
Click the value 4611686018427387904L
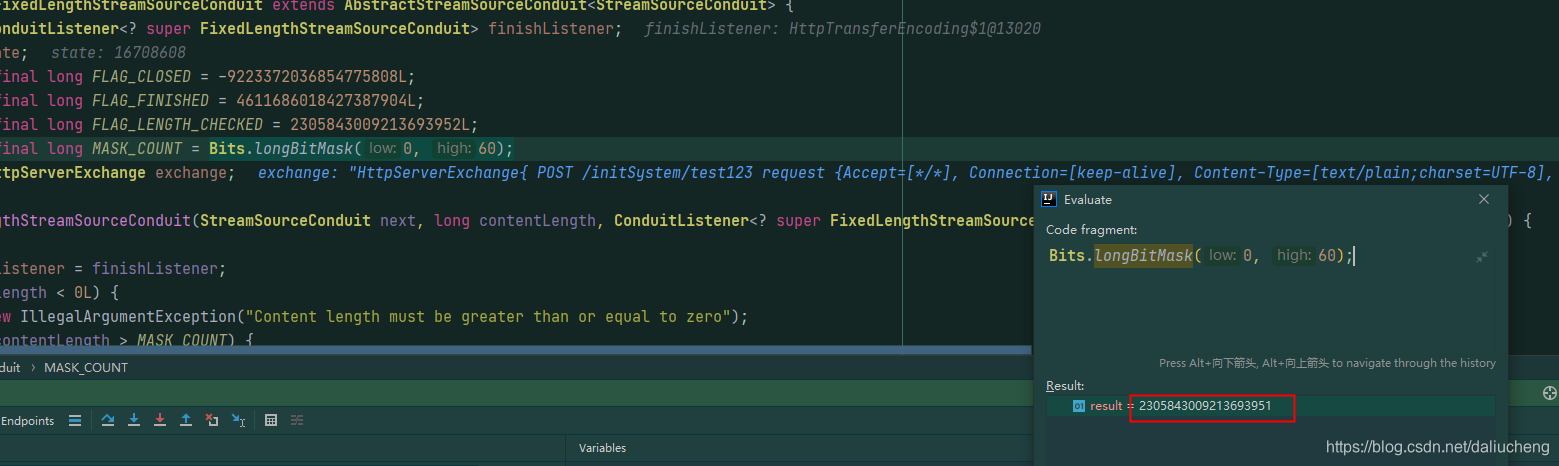pyautogui.click(x=330, y=101)
